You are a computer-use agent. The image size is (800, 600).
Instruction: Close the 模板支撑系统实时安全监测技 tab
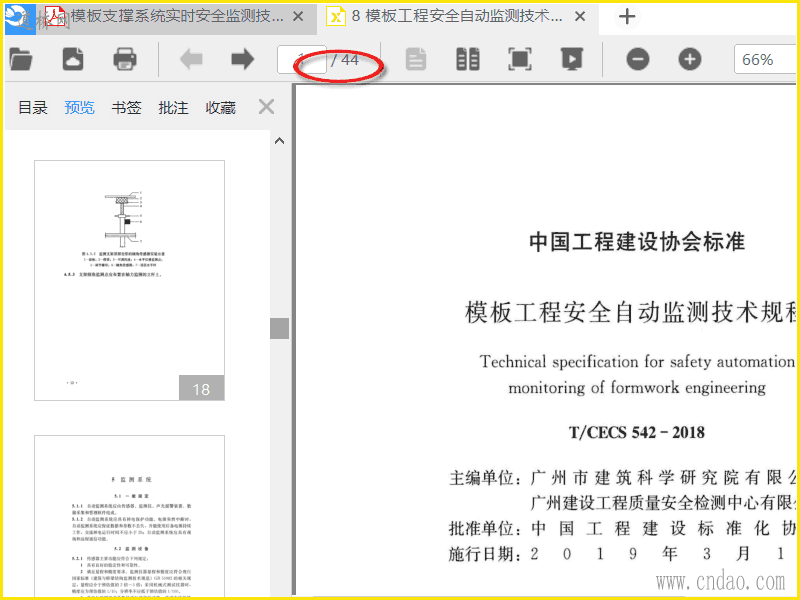(298, 17)
